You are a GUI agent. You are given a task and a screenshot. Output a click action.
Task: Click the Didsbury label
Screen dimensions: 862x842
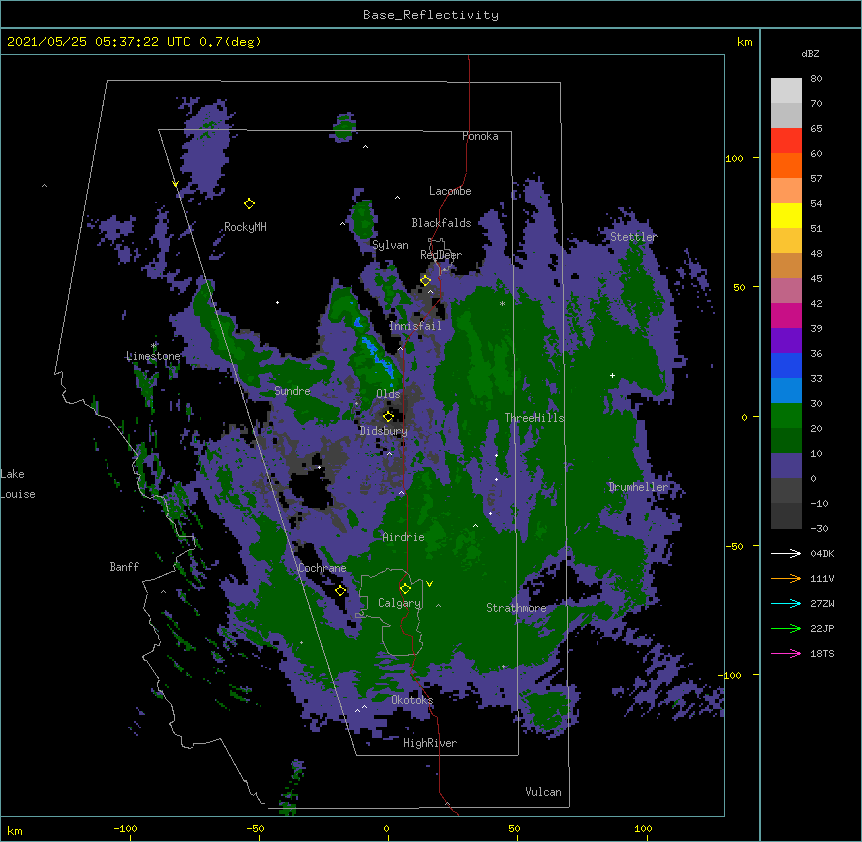coord(383,431)
